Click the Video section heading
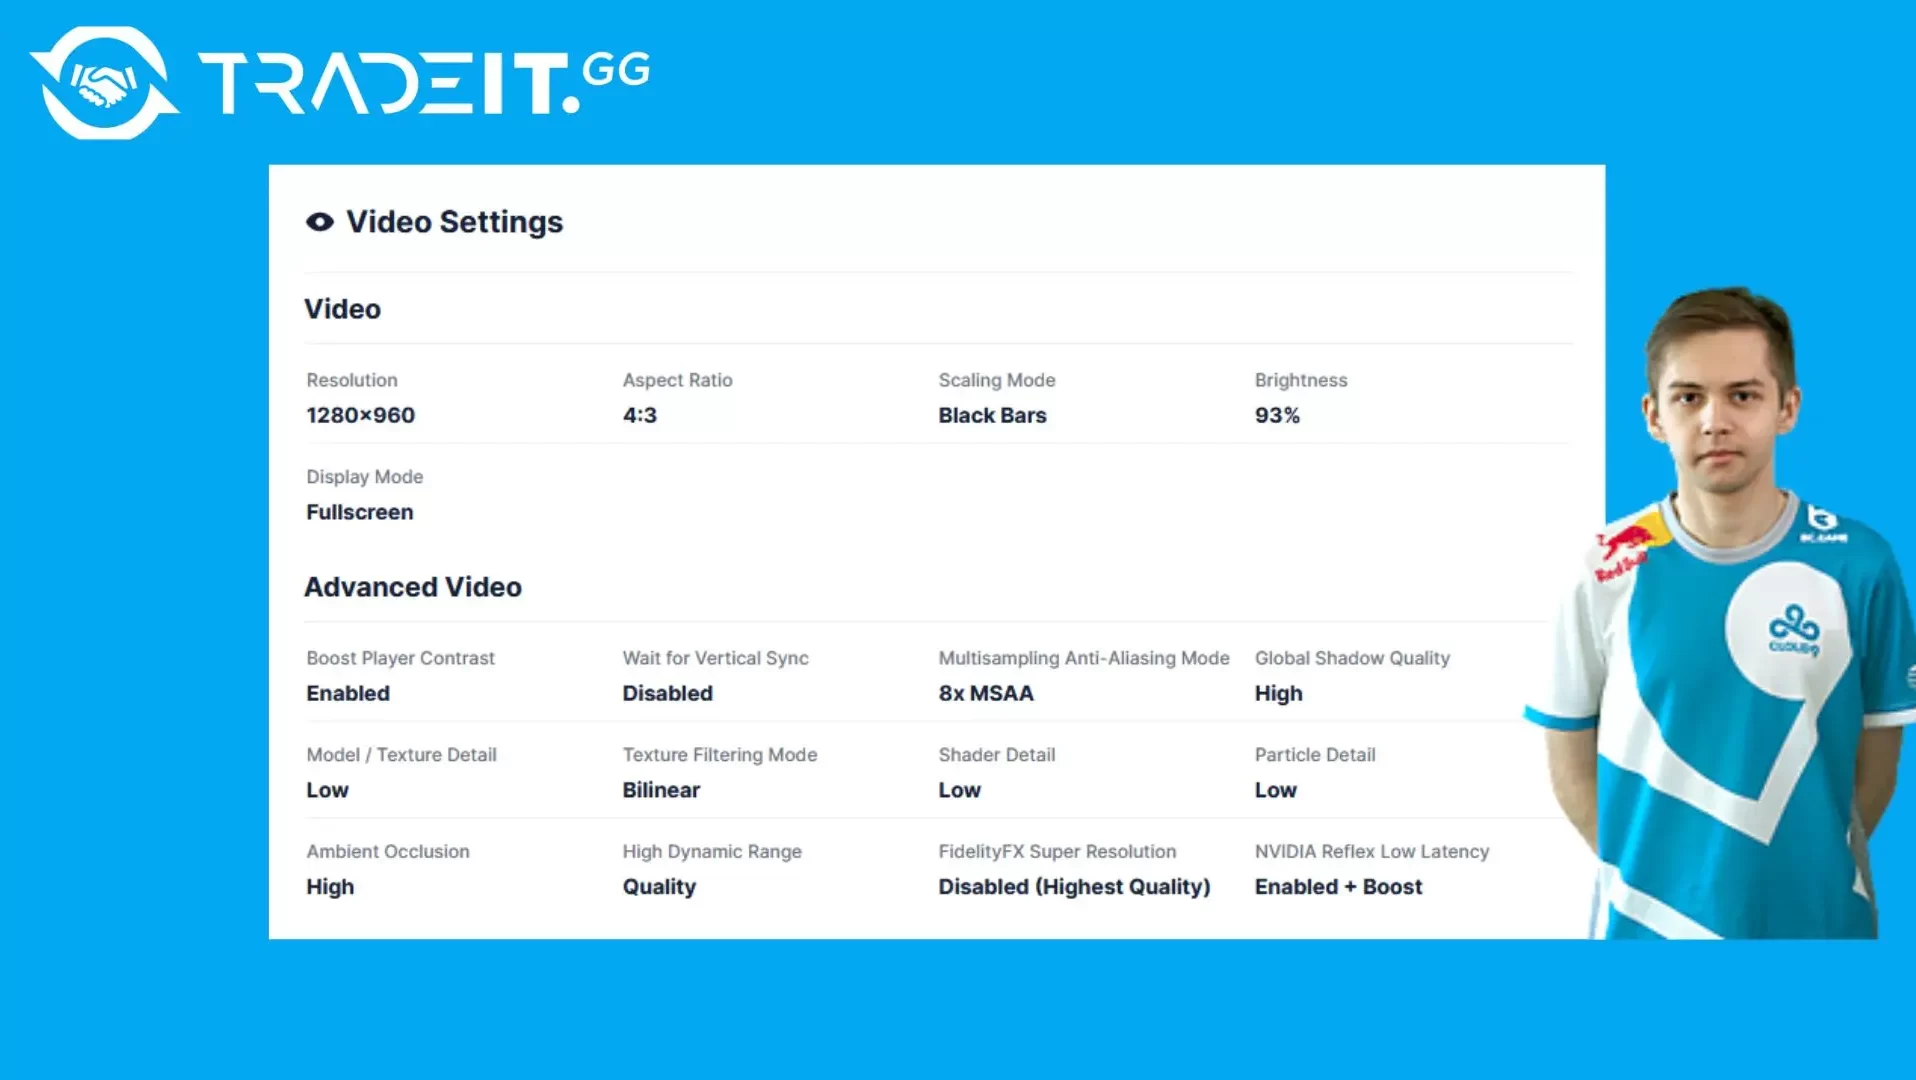 click(342, 309)
